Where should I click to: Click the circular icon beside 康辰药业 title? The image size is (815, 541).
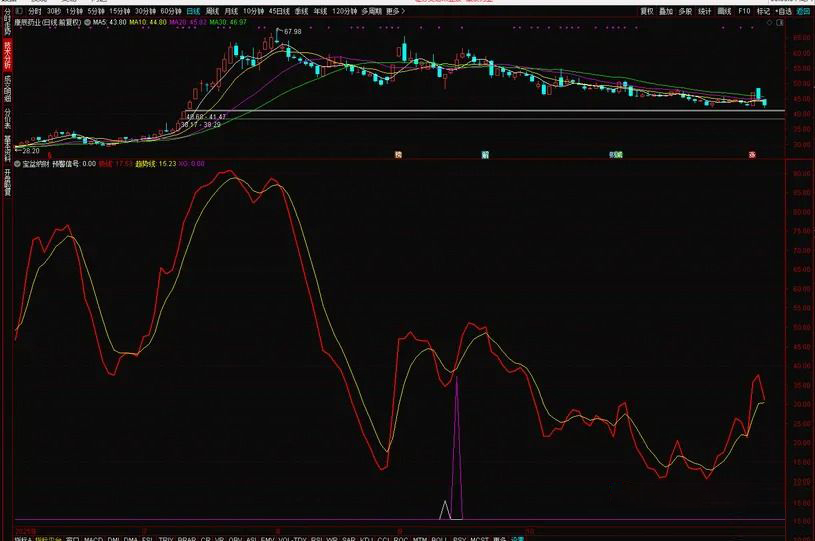tap(87, 21)
